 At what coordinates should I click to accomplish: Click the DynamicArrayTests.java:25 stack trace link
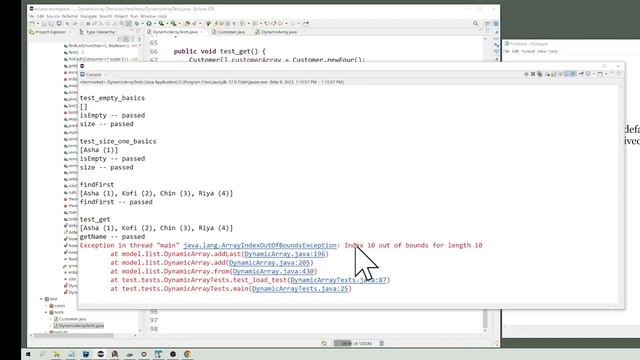coord(300,289)
